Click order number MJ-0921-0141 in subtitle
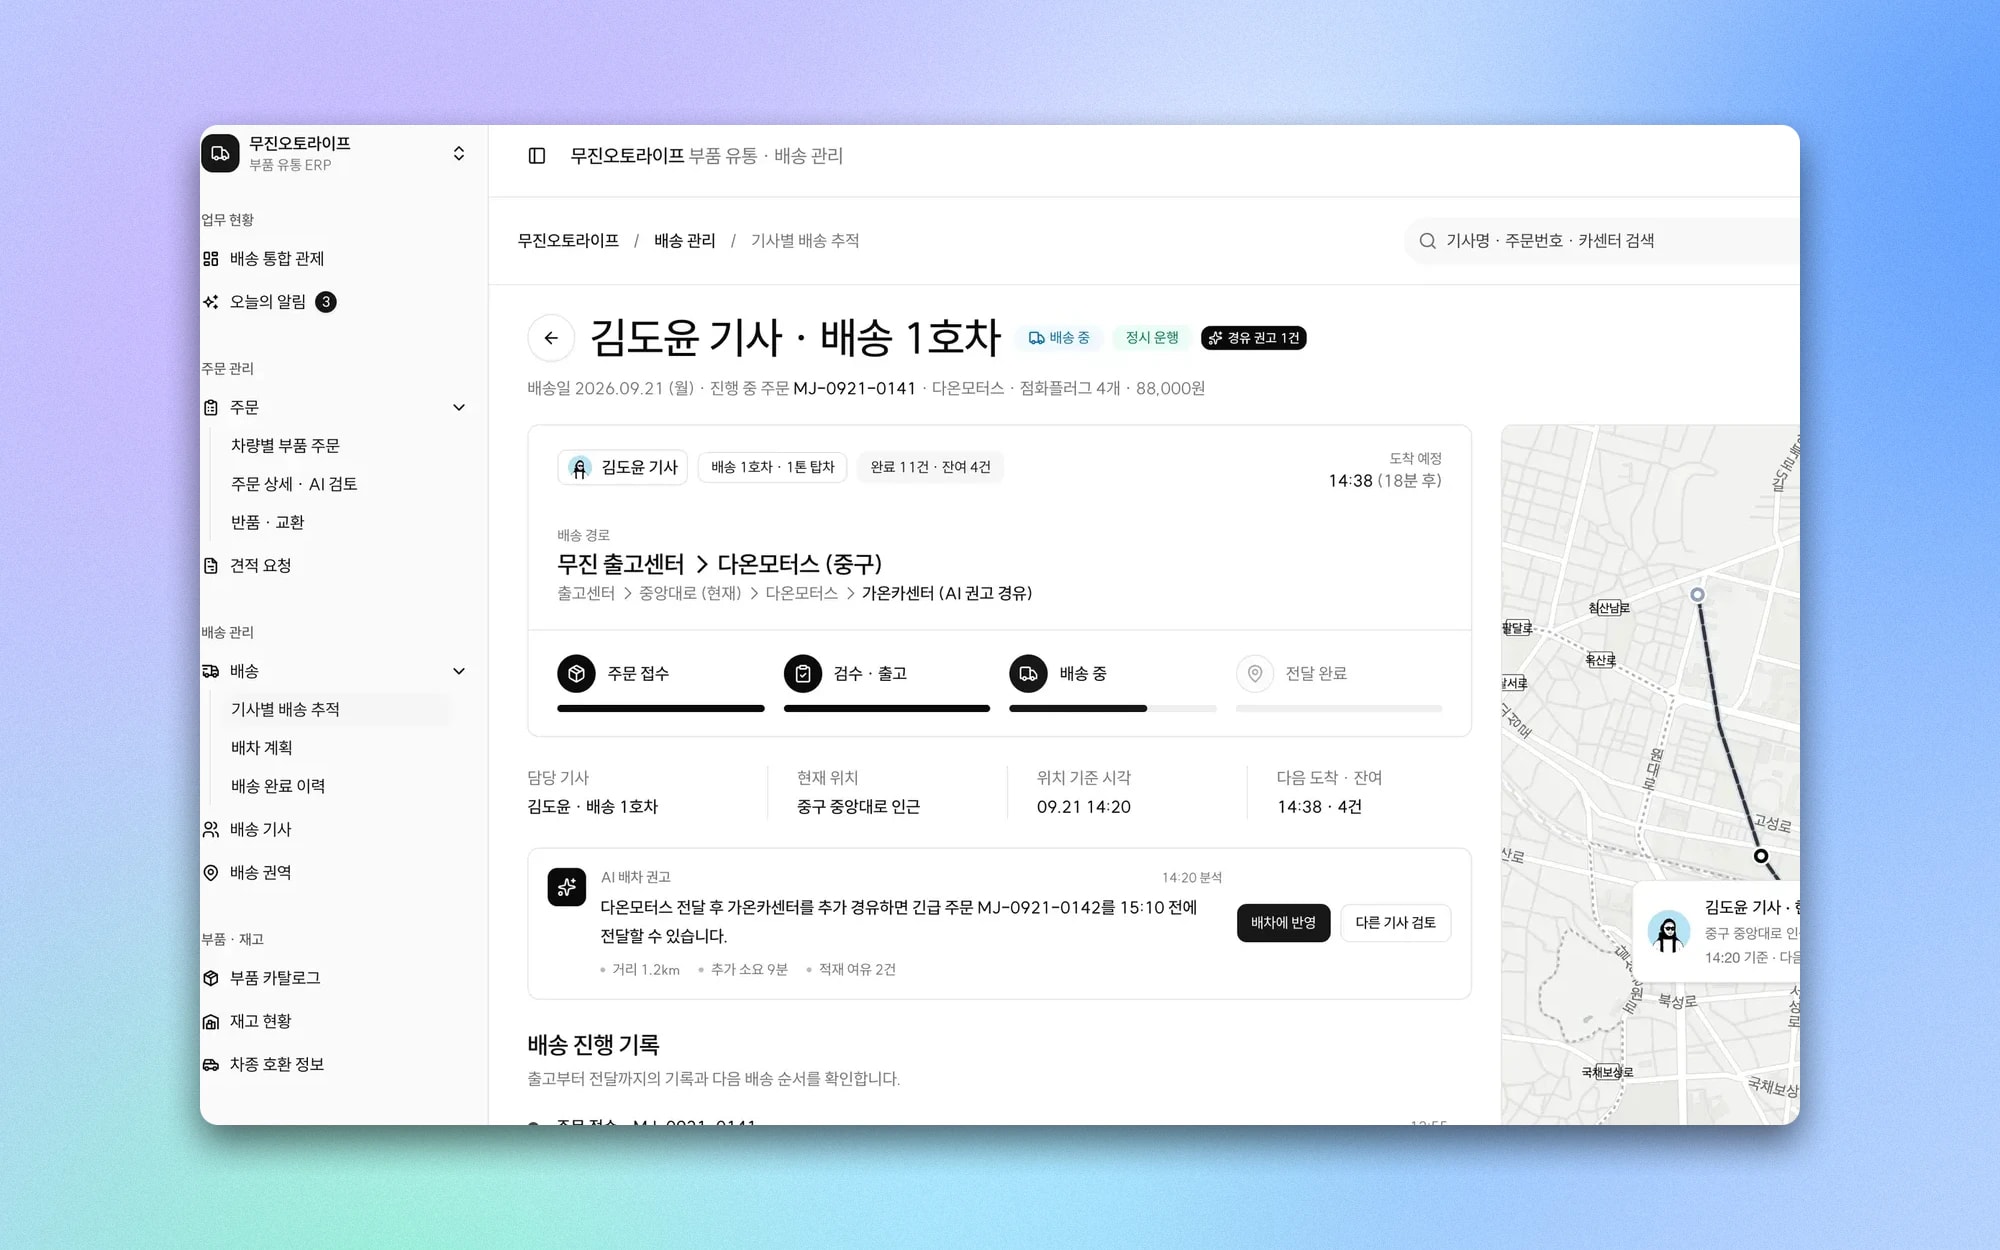 [854, 389]
